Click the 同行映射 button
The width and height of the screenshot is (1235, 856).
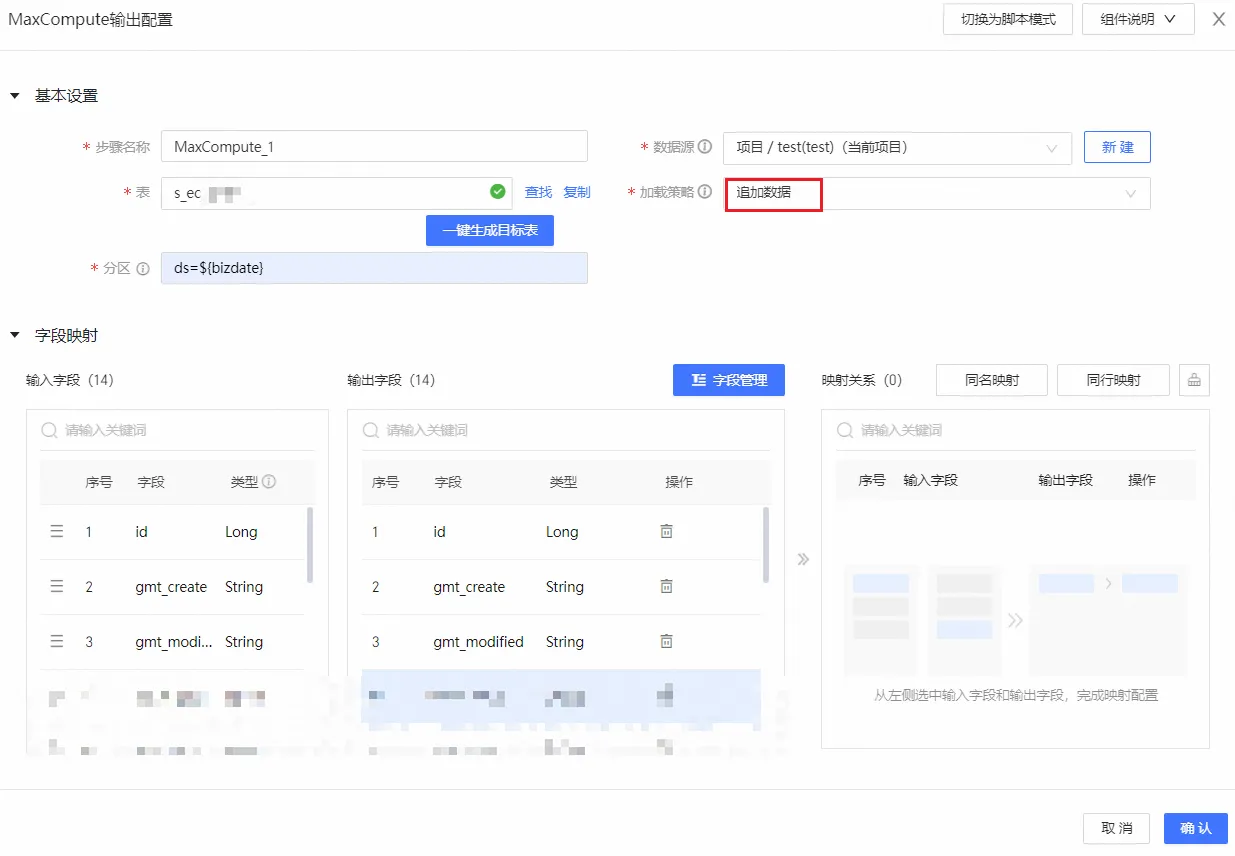coord(1113,380)
